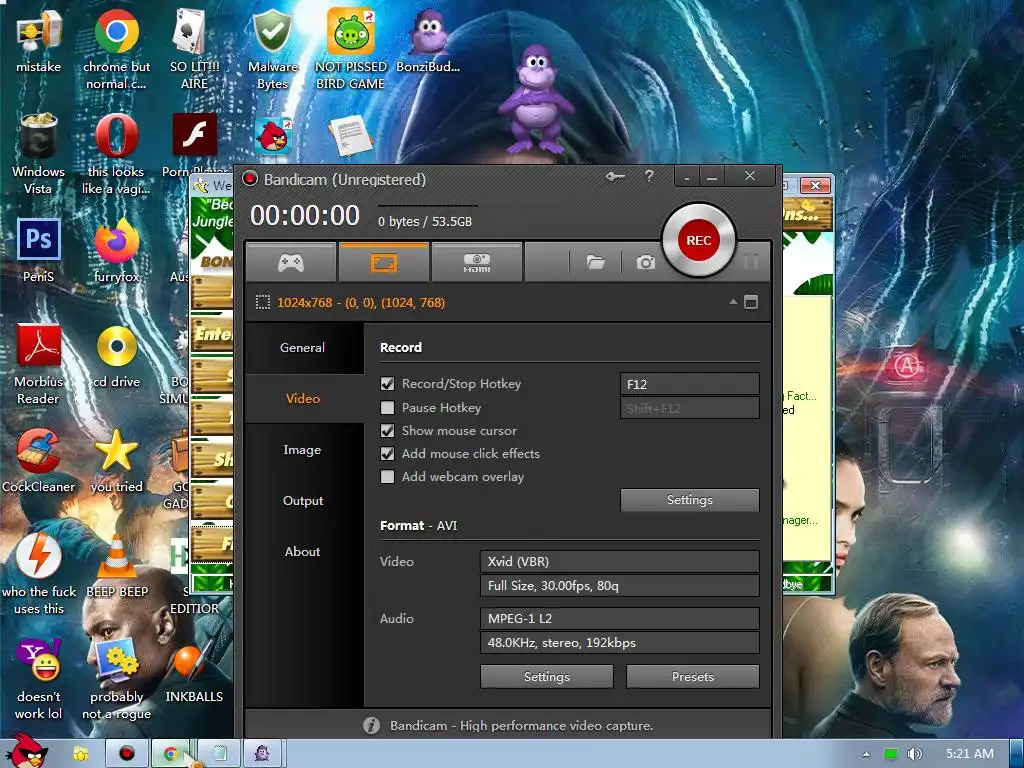Click the Record section Settings button

pyautogui.click(x=690, y=500)
